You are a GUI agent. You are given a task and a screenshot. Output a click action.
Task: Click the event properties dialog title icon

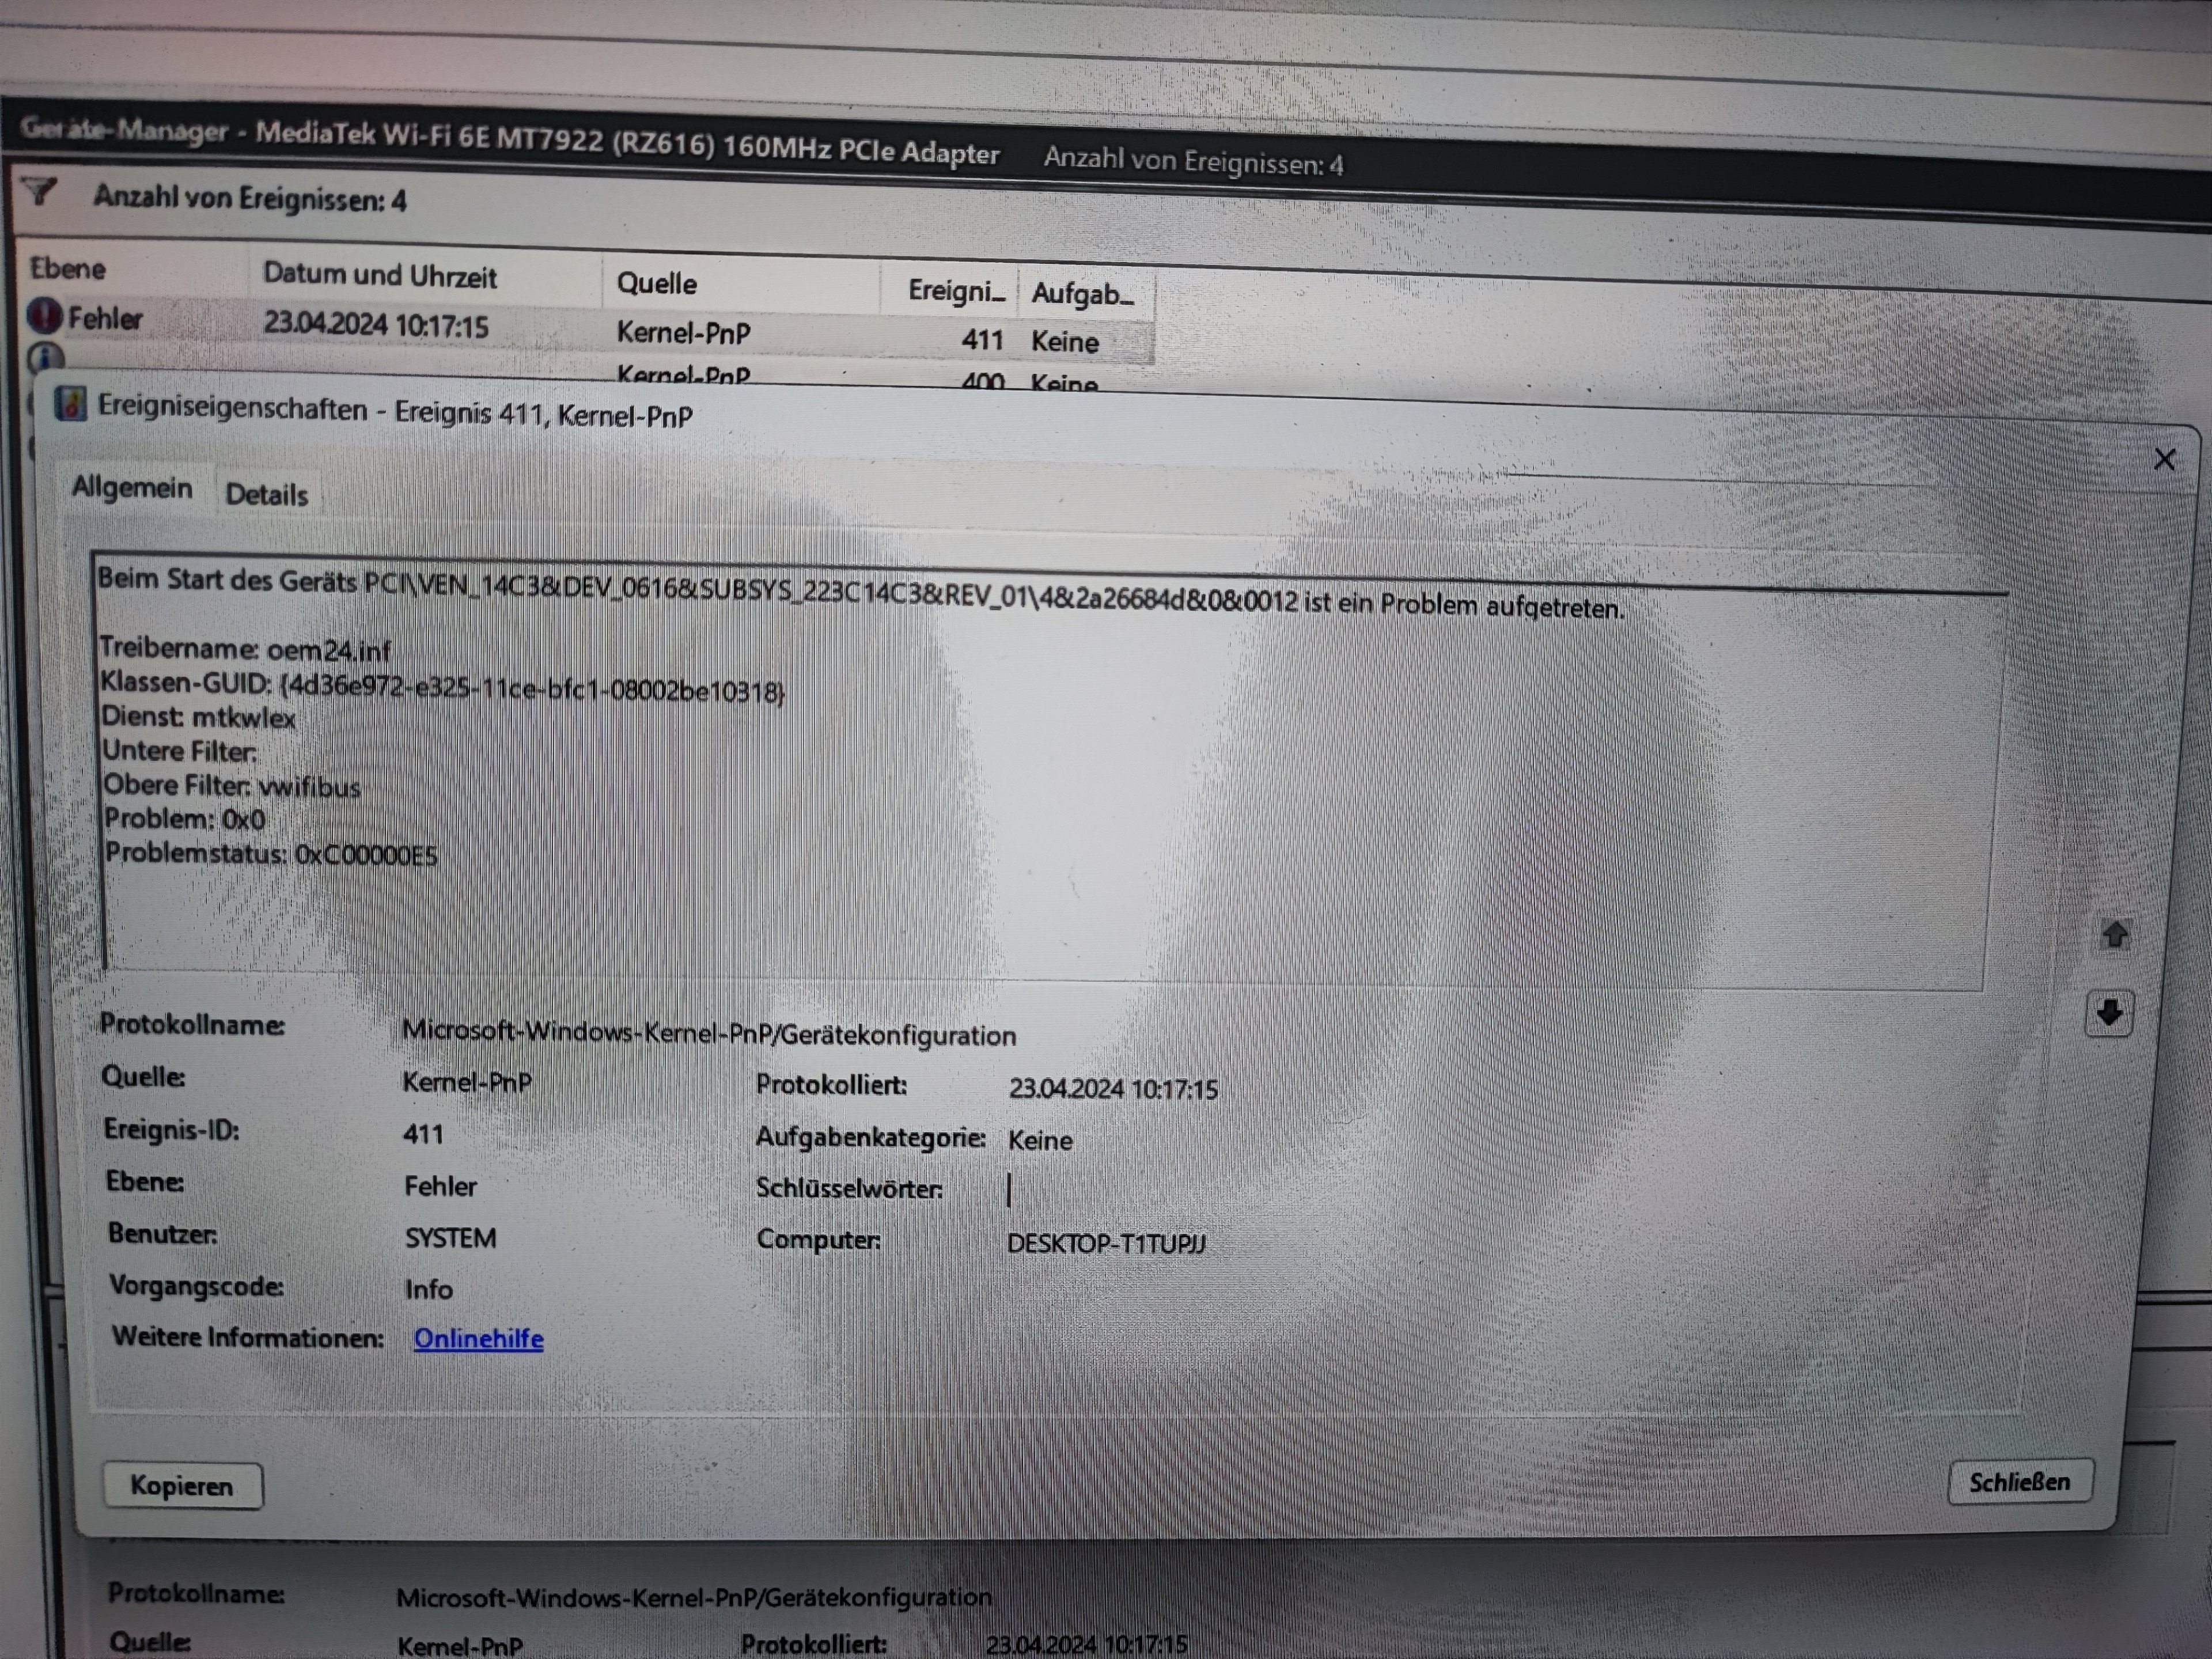(70, 404)
